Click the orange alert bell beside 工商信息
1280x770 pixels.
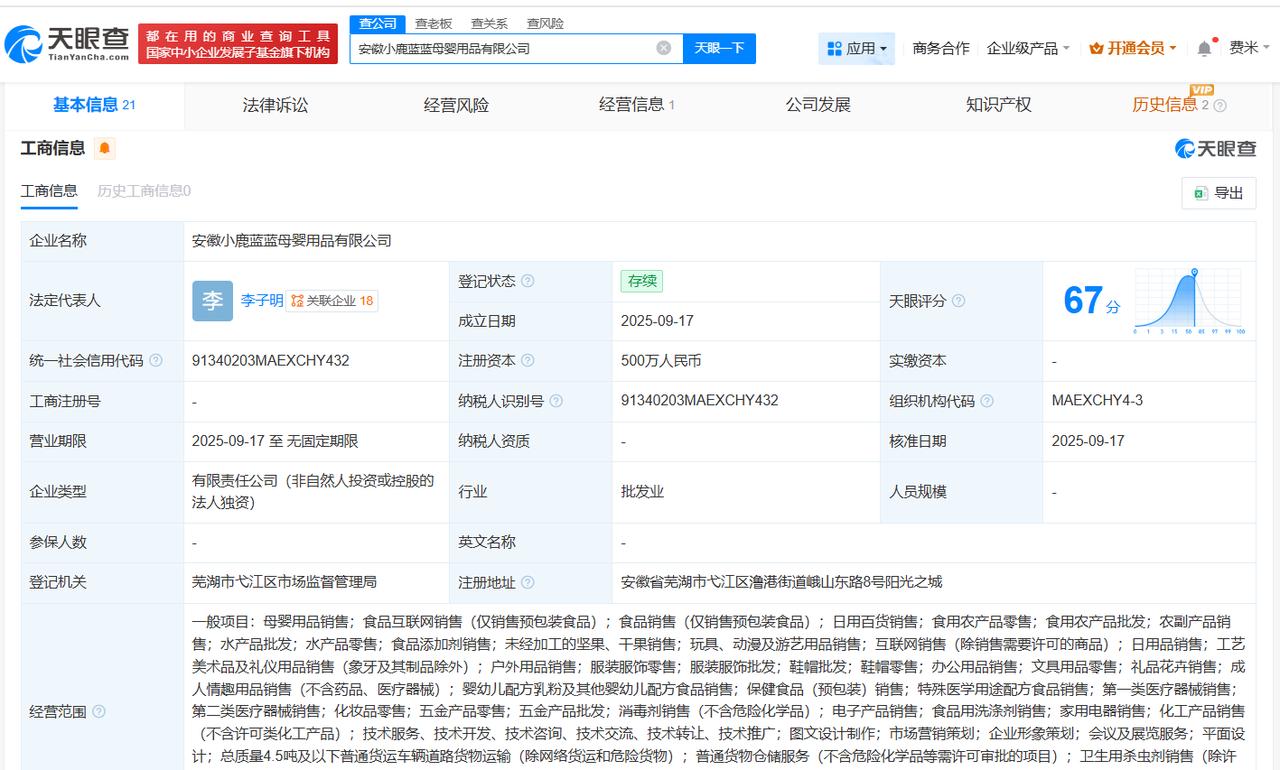point(105,149)
